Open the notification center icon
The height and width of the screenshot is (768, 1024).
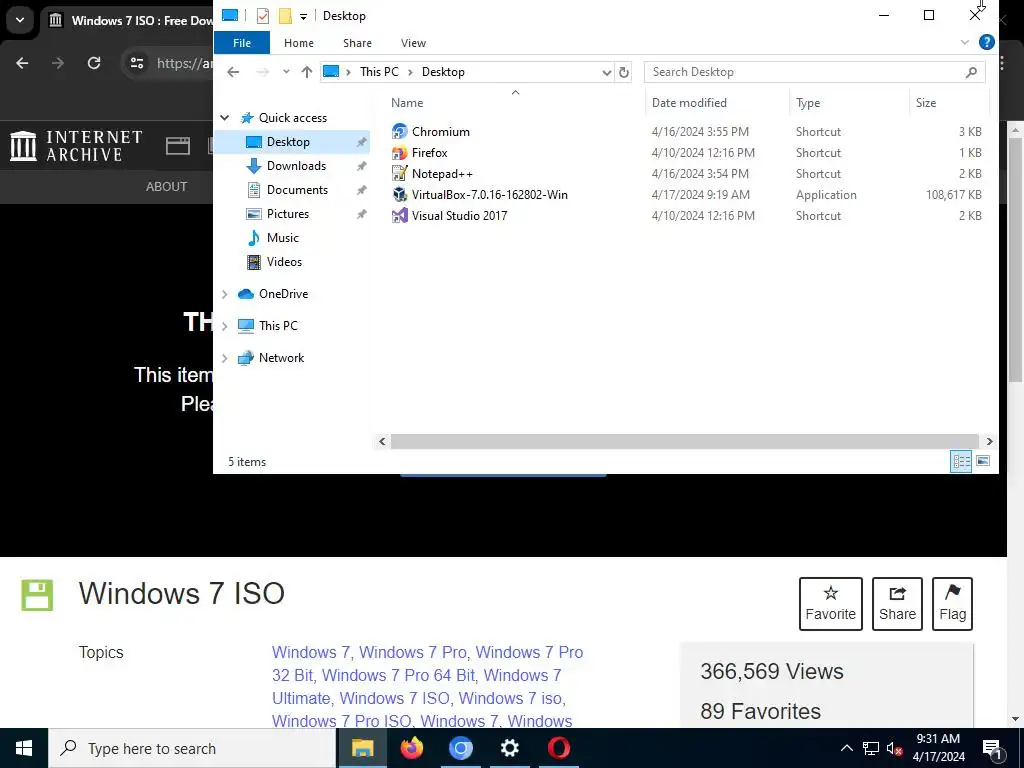pyautogui.click(x=991, y=748)
